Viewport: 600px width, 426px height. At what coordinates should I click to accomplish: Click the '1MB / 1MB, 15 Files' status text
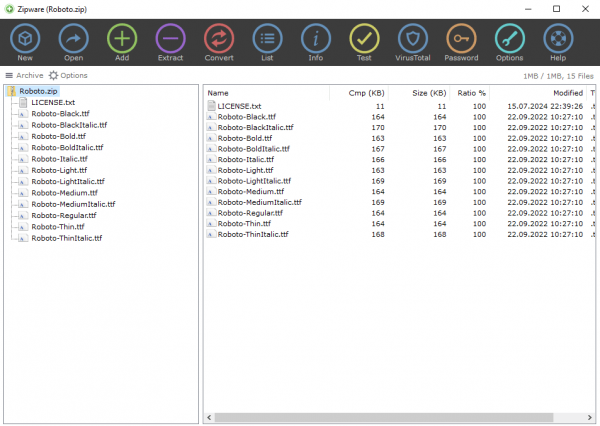click(x=558, y=76)
